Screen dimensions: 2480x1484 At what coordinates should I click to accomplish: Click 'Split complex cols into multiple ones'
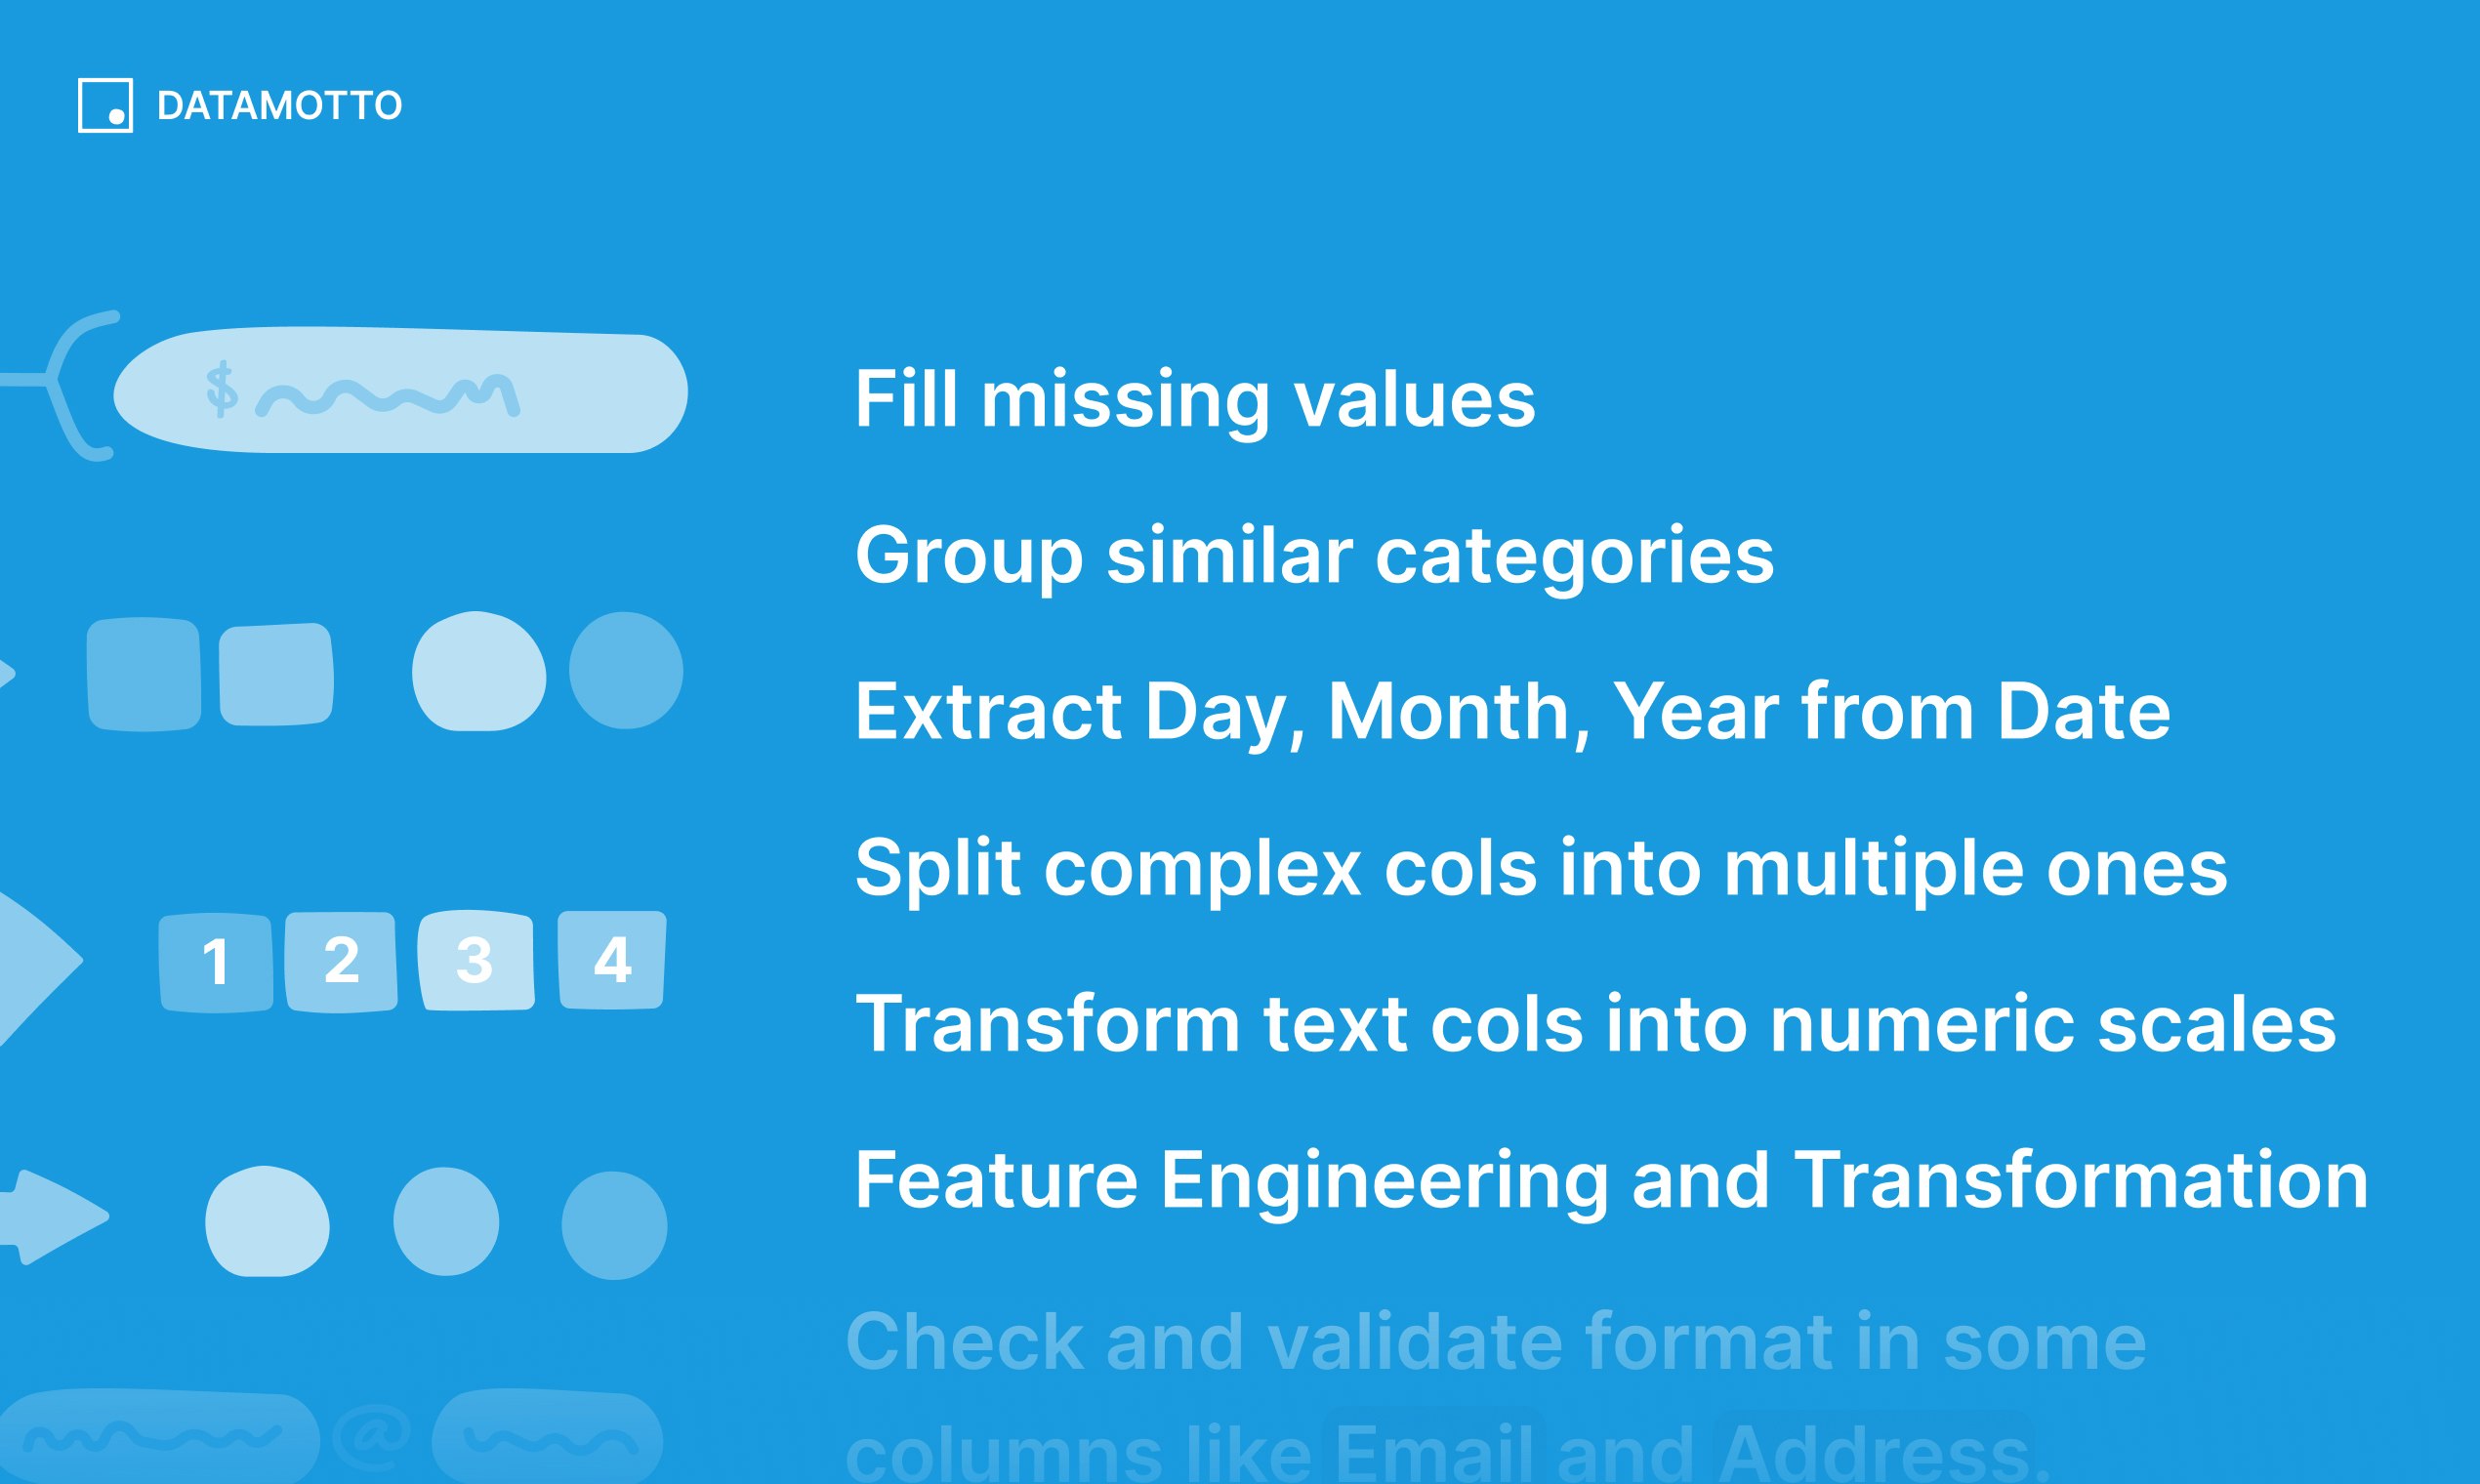[x=1541, y=868]
